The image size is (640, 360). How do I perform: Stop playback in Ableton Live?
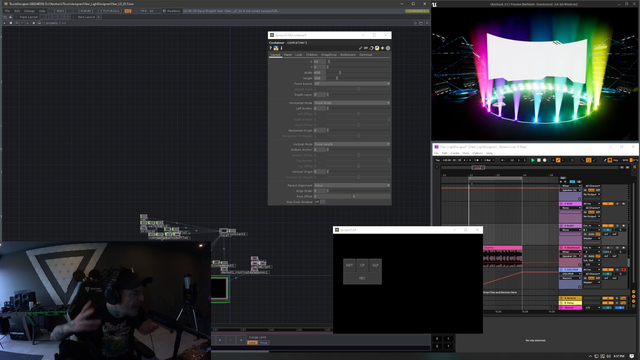click(538, 160)
